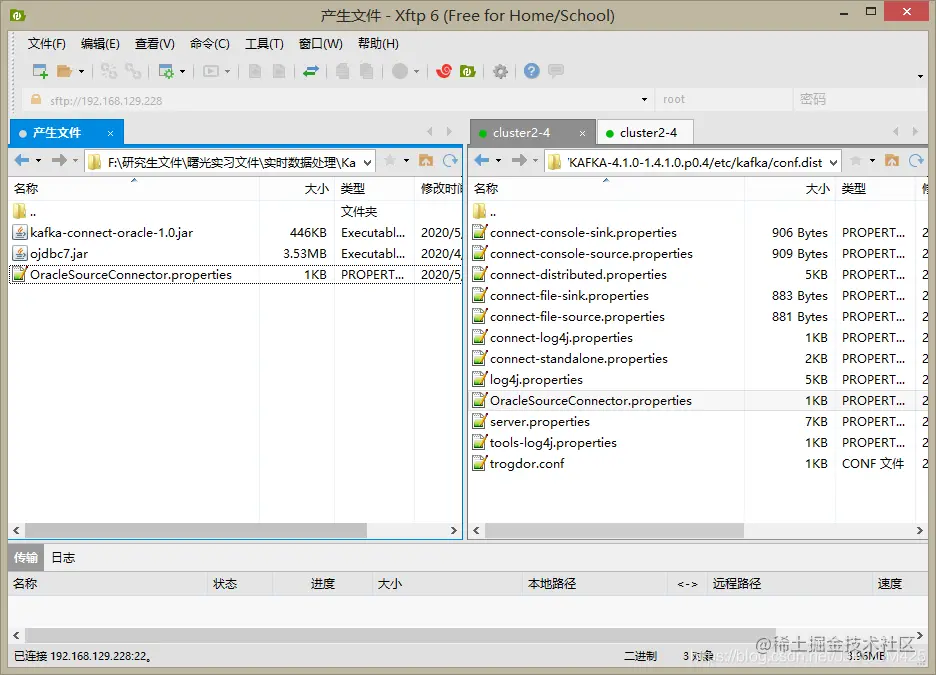Screen dimensions: 936x675
Task: Refresh the local pane listing
Action: tap(450, 161)
